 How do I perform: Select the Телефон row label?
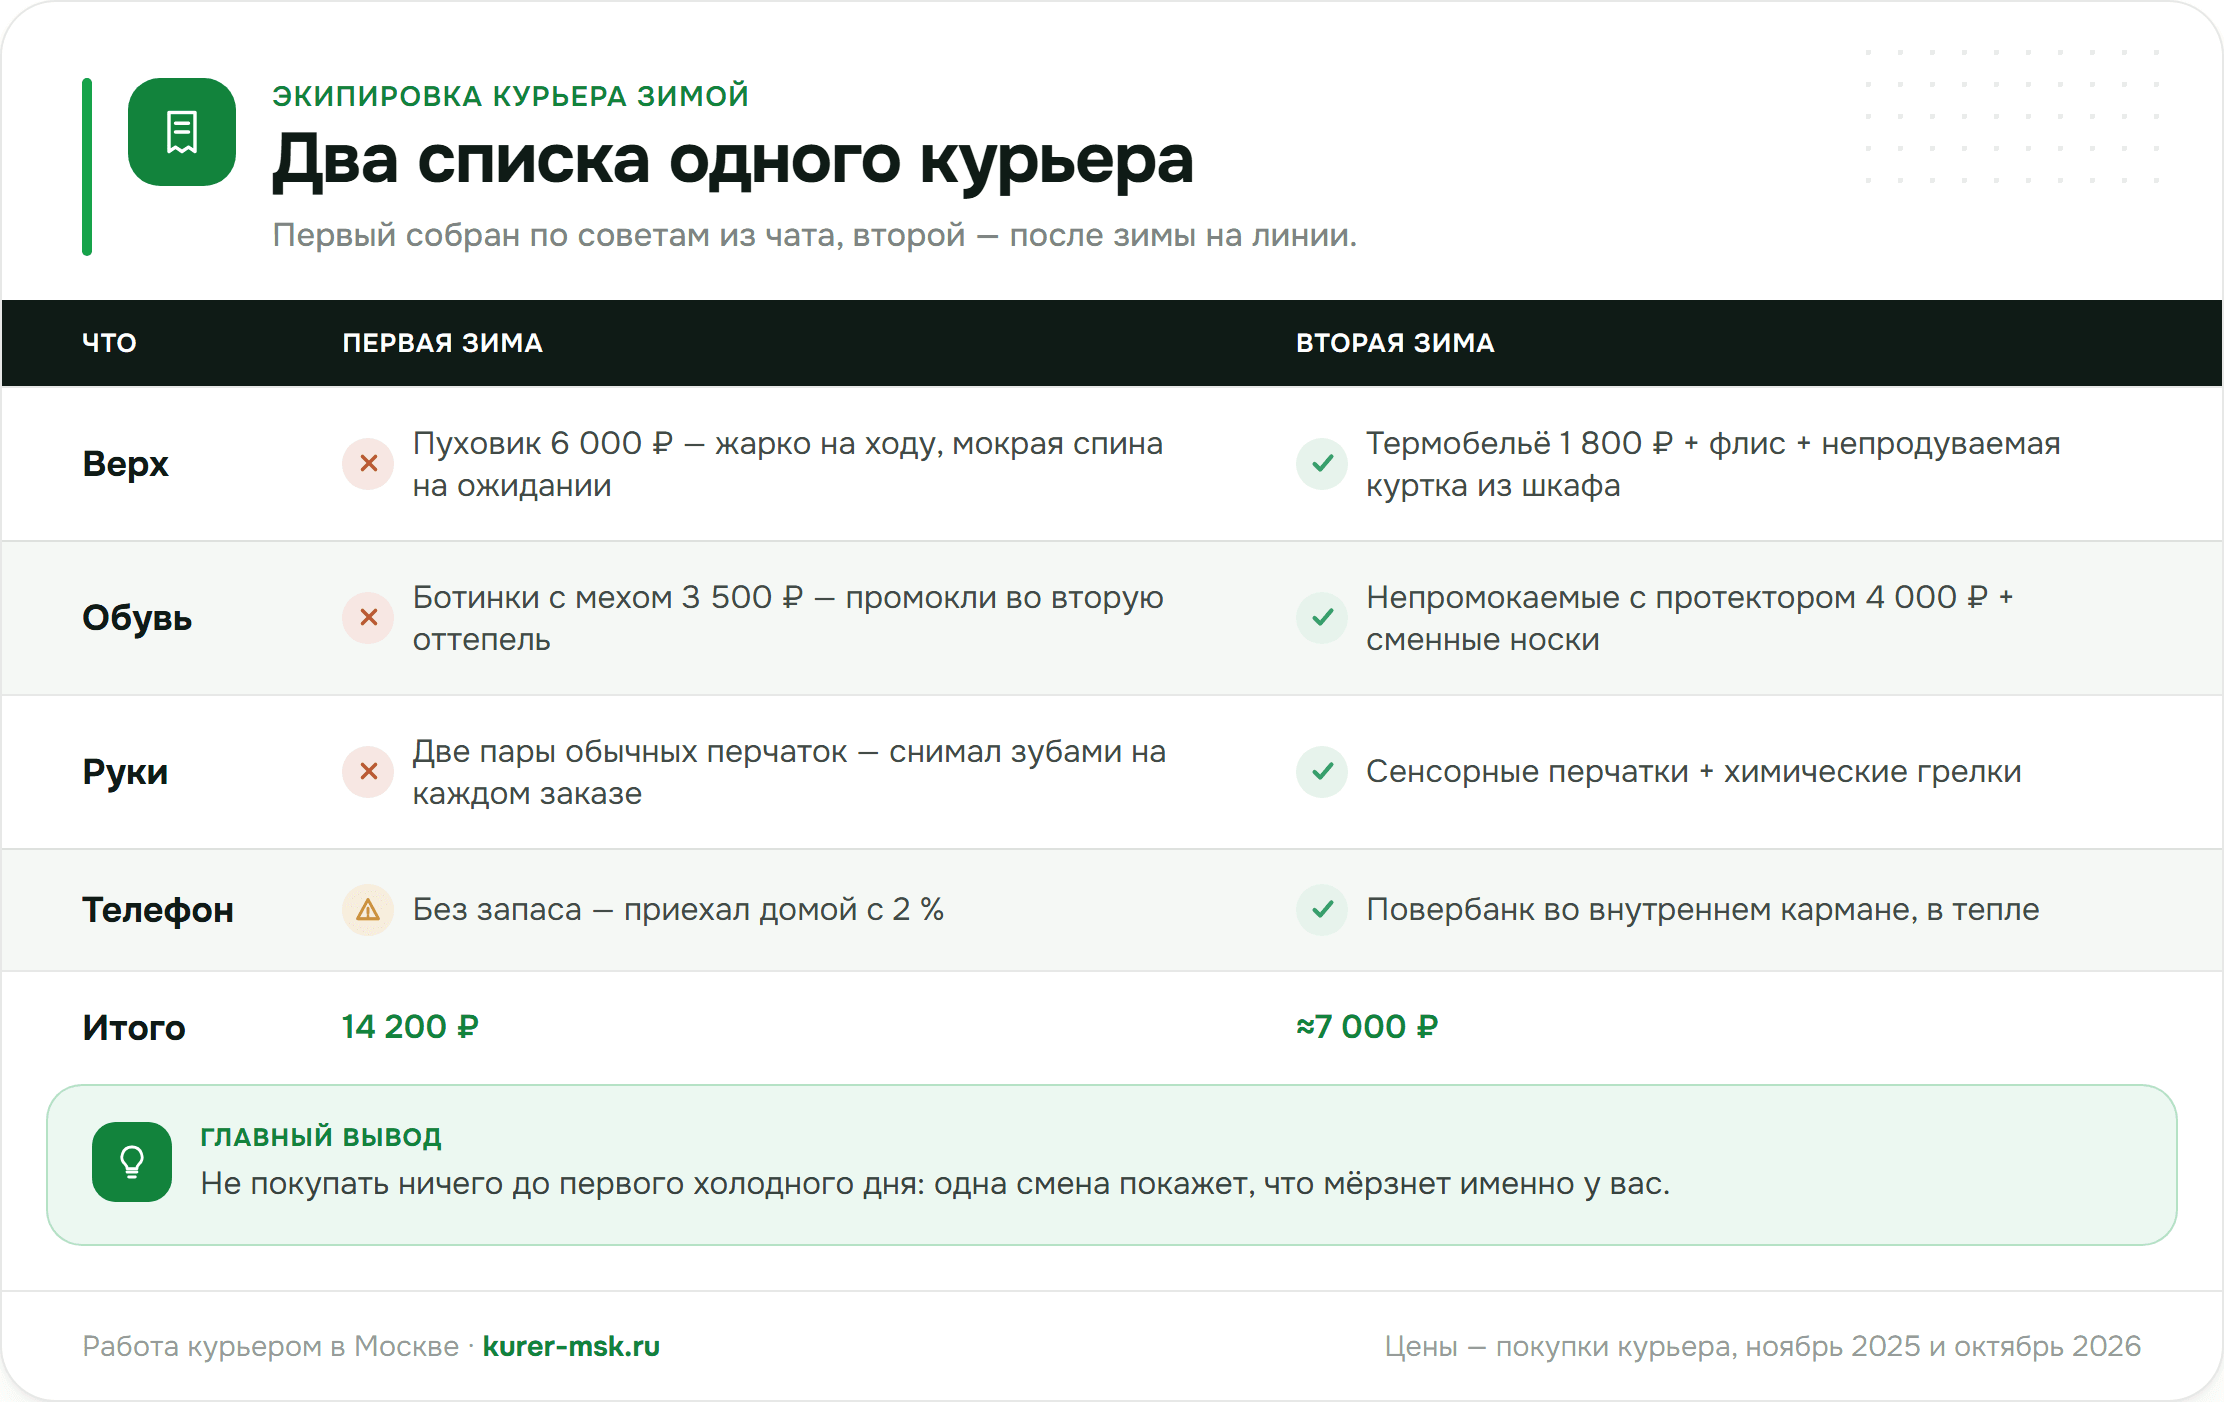(158, 910)
